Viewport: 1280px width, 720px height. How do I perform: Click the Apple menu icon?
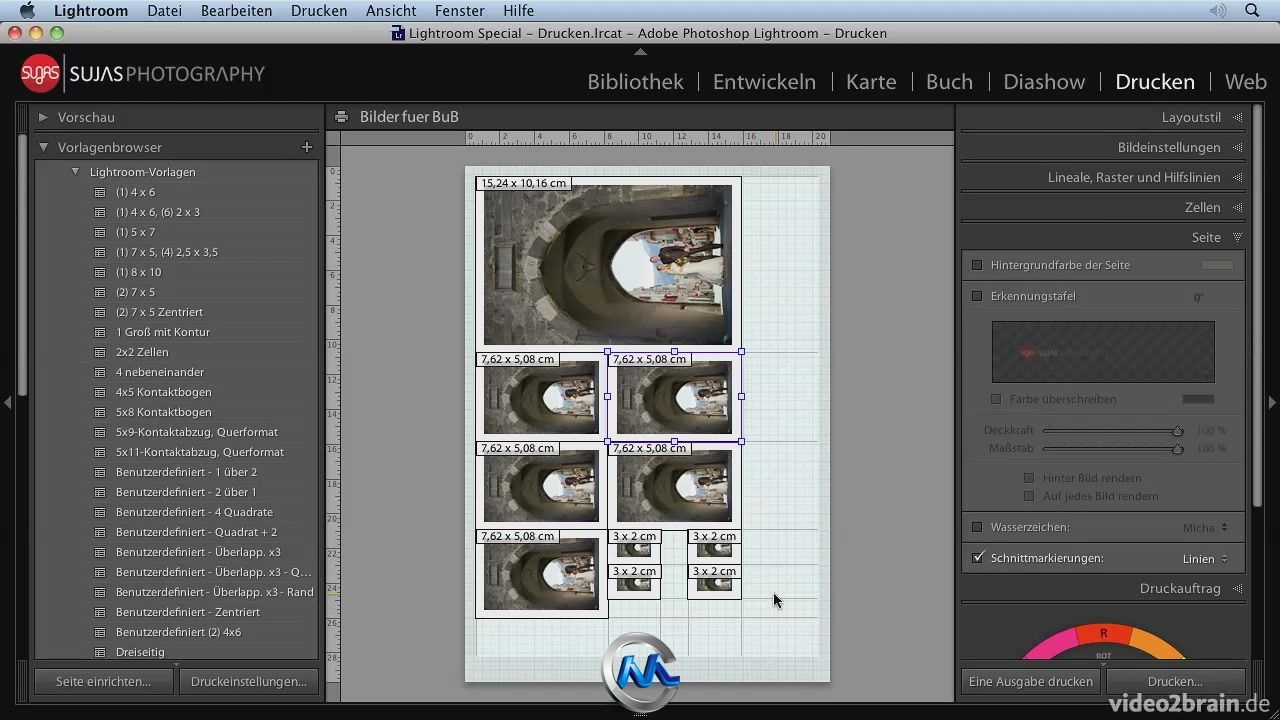click(x=27, y=10)
